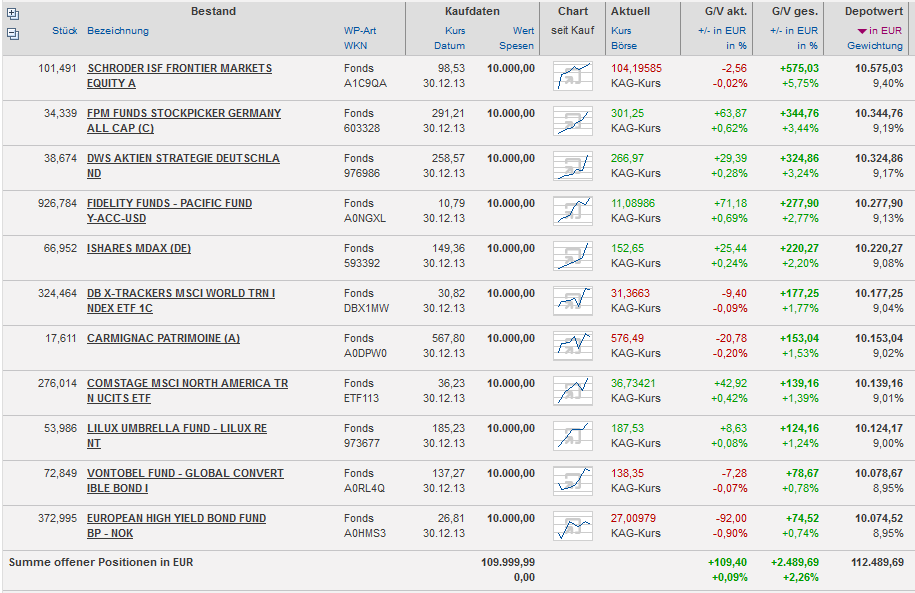Open LILUX UMBRELLA FUND link
The height and width of the screenshot is (593, 915).
click(x=177, y=428)
